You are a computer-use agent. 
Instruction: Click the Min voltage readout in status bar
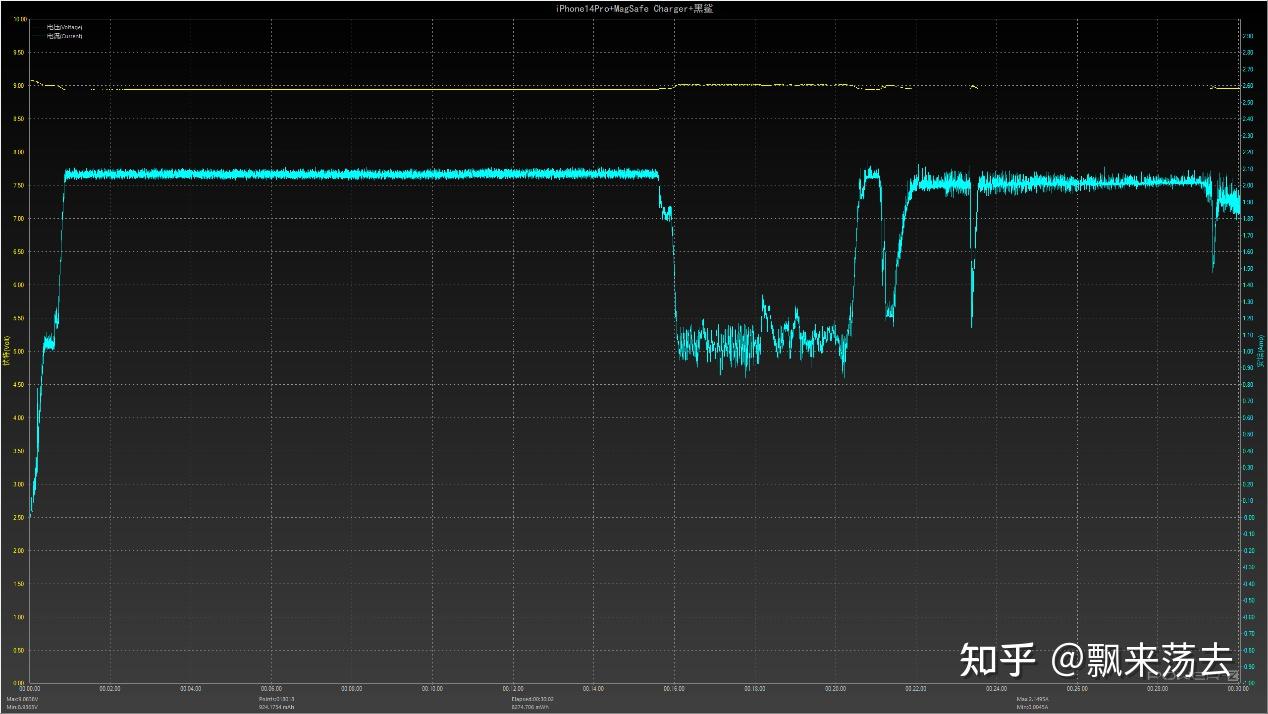(22, 707)
